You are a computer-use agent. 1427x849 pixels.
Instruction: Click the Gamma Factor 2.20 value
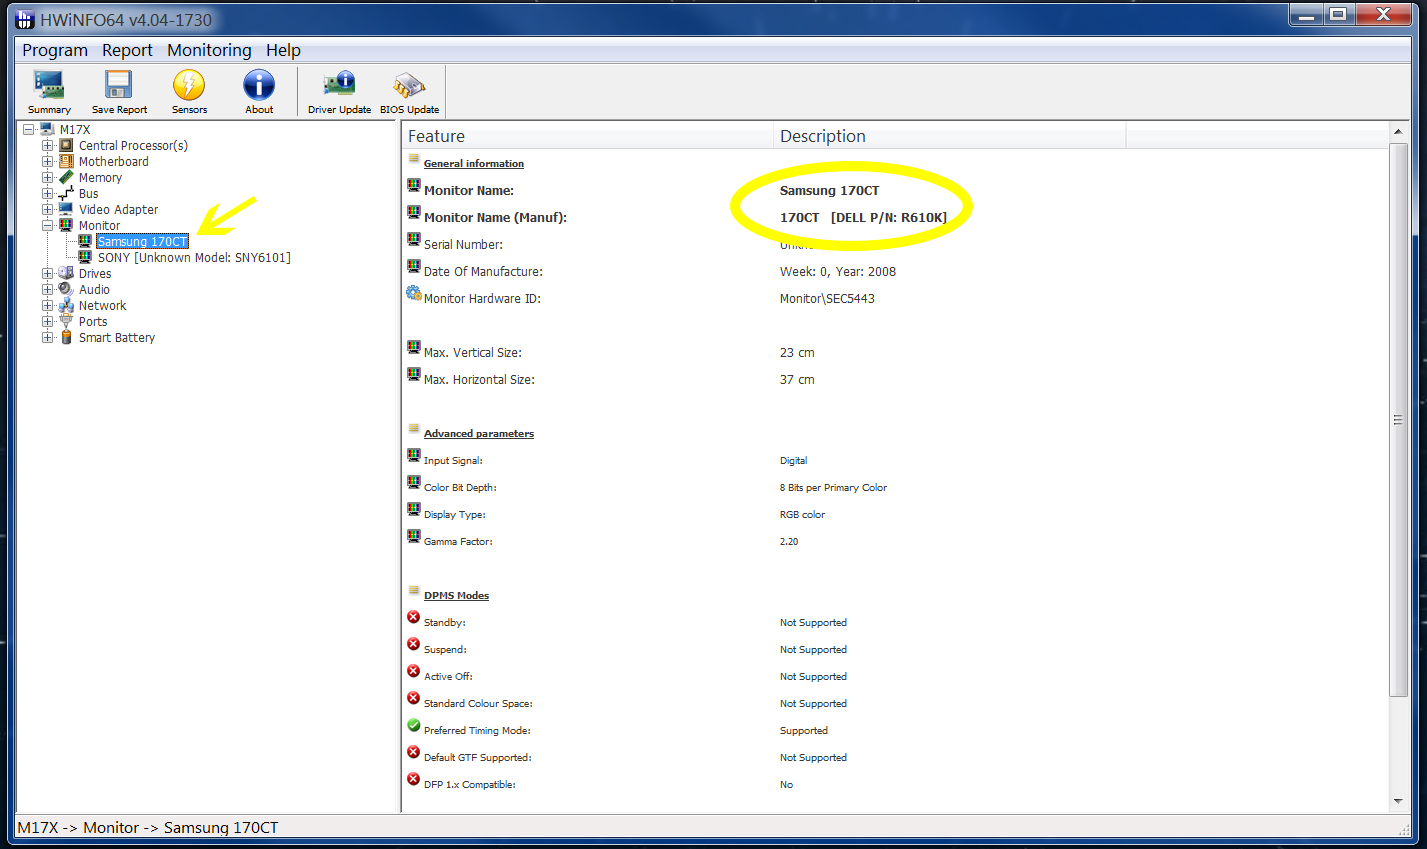tap(789, 541)
